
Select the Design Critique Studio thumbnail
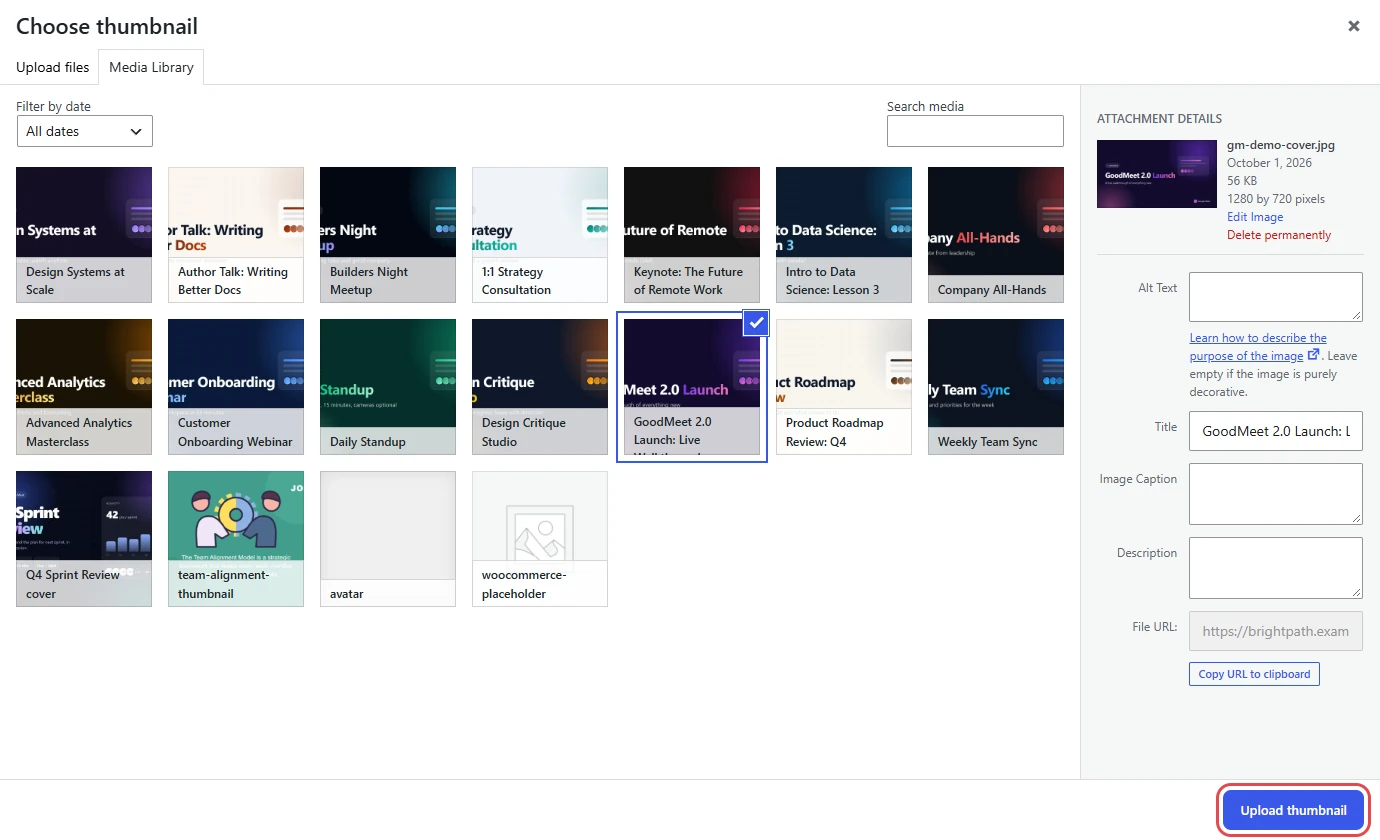[x=540, y=387]
